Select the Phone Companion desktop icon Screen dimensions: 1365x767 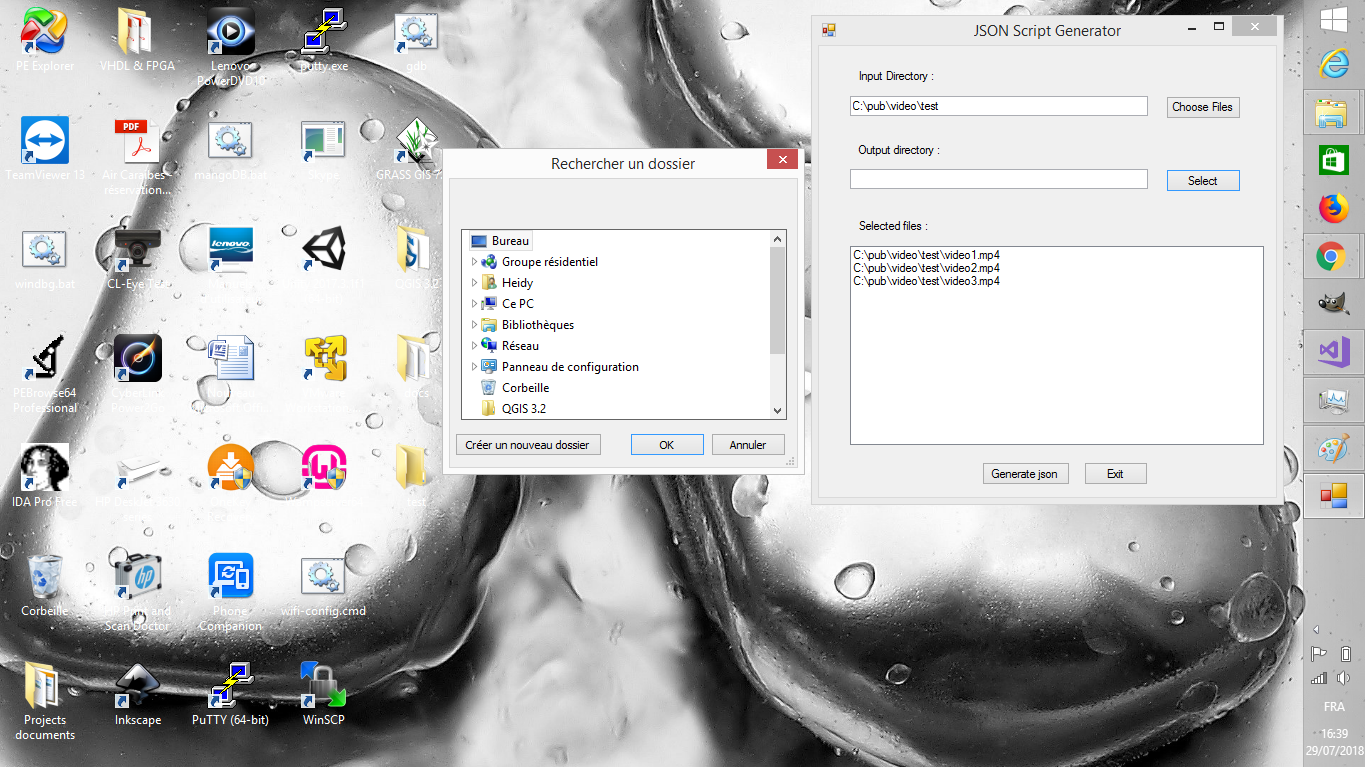[x=231, y=592]
